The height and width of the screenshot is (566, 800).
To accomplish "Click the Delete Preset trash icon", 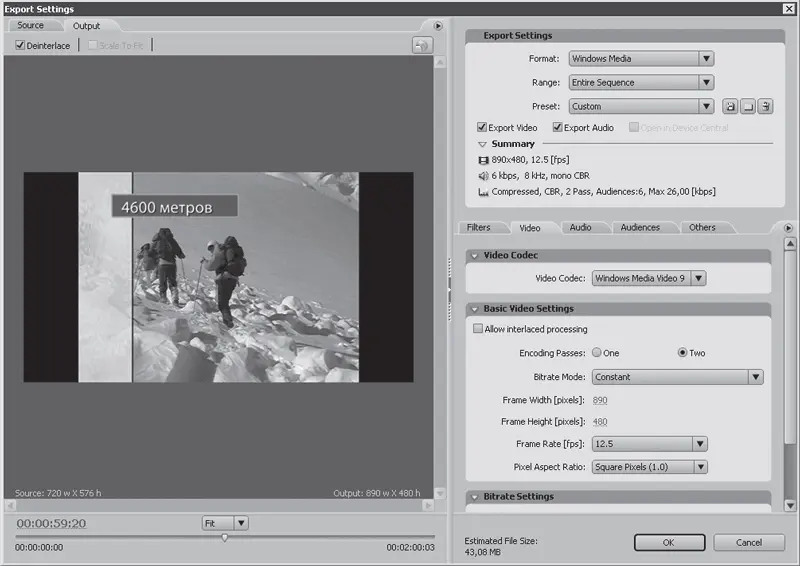I will click(765, 106).
